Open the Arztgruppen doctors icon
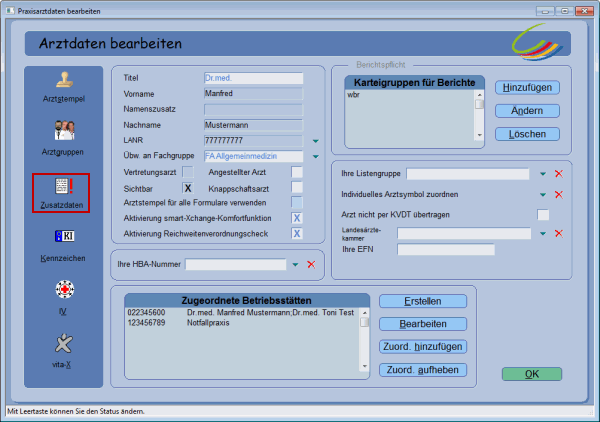Viewport: 600px width, 422px height. [x=64, y=131]
